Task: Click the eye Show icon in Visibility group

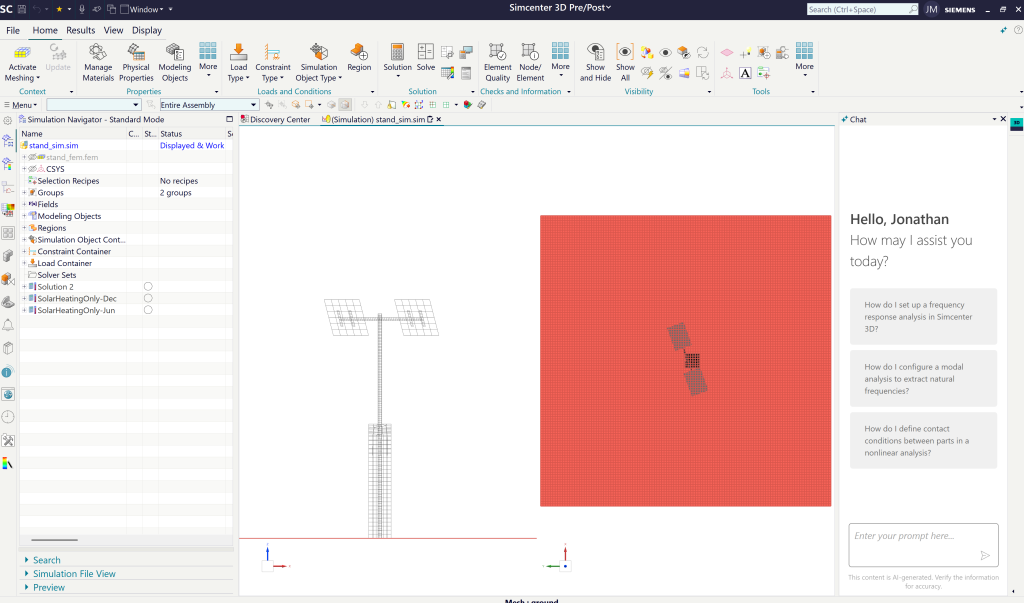Action: coord(665,52)
